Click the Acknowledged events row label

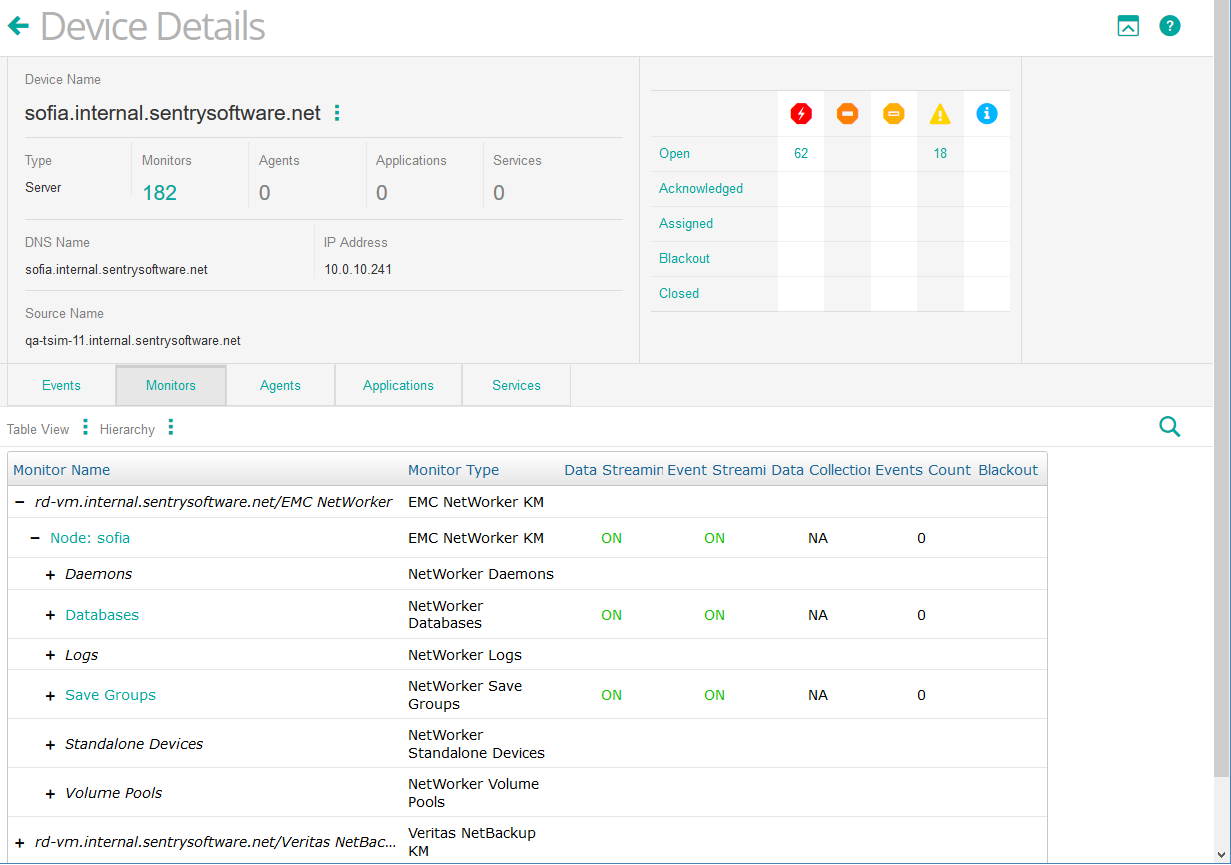(x=700, y=188)
